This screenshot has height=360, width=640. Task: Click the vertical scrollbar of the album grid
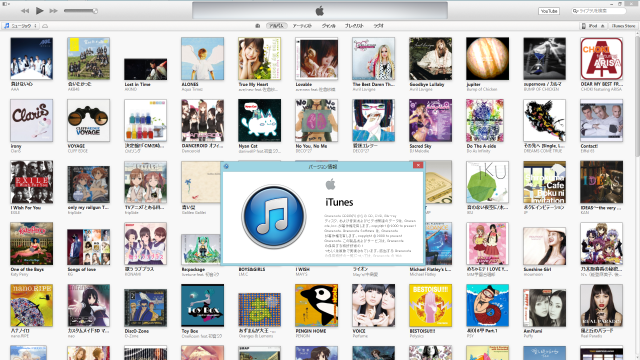pyautogui.click(x=637, y=96)
